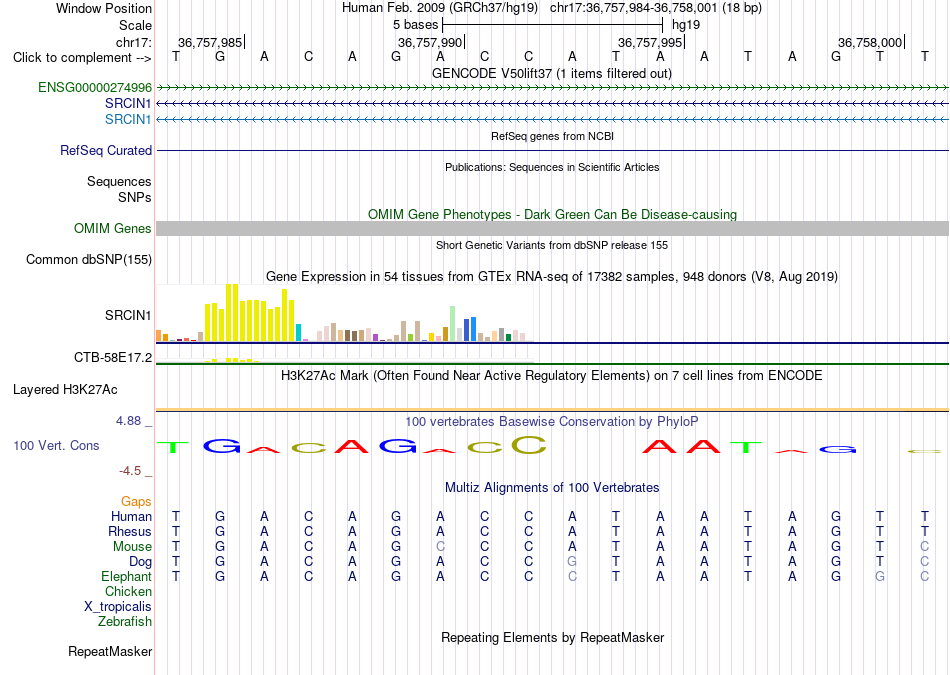Image resolution: width=950 pixels, height=675 pixels.
Task: Click Repeating Elements by RepeatMasker title
Action: (x=552, y=637)
